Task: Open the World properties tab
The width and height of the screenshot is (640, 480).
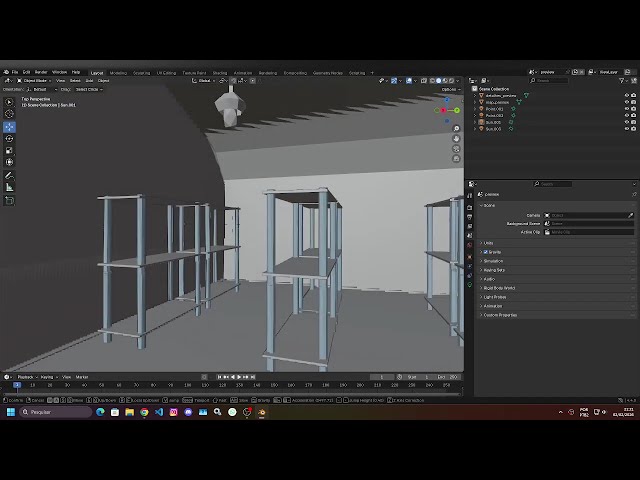Action: 469,245
